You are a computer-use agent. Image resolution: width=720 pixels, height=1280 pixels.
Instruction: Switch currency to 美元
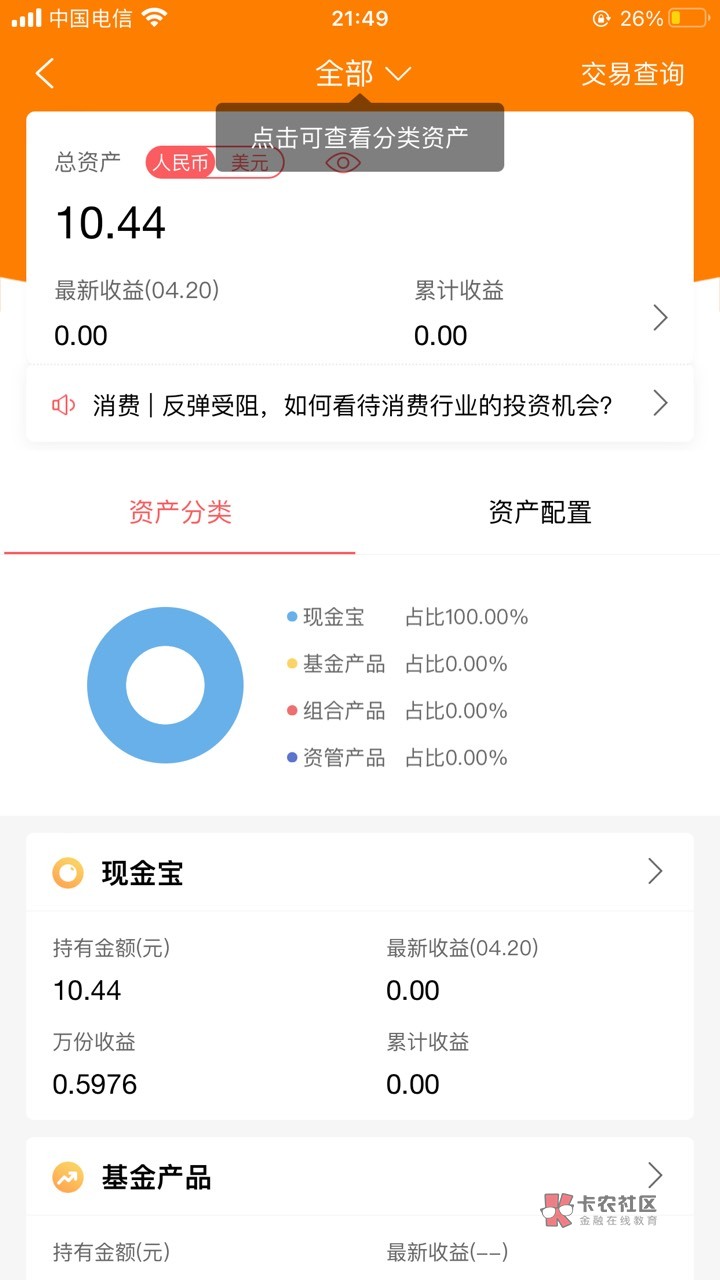pyautogui.click(x=250, y=162)
